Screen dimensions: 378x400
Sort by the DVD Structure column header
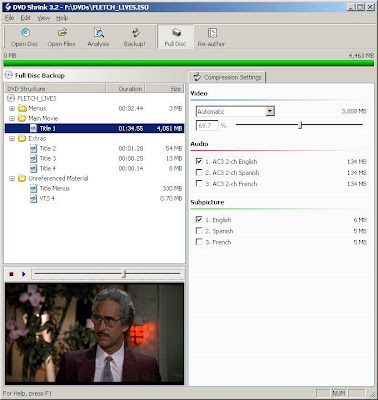[55, 89]
